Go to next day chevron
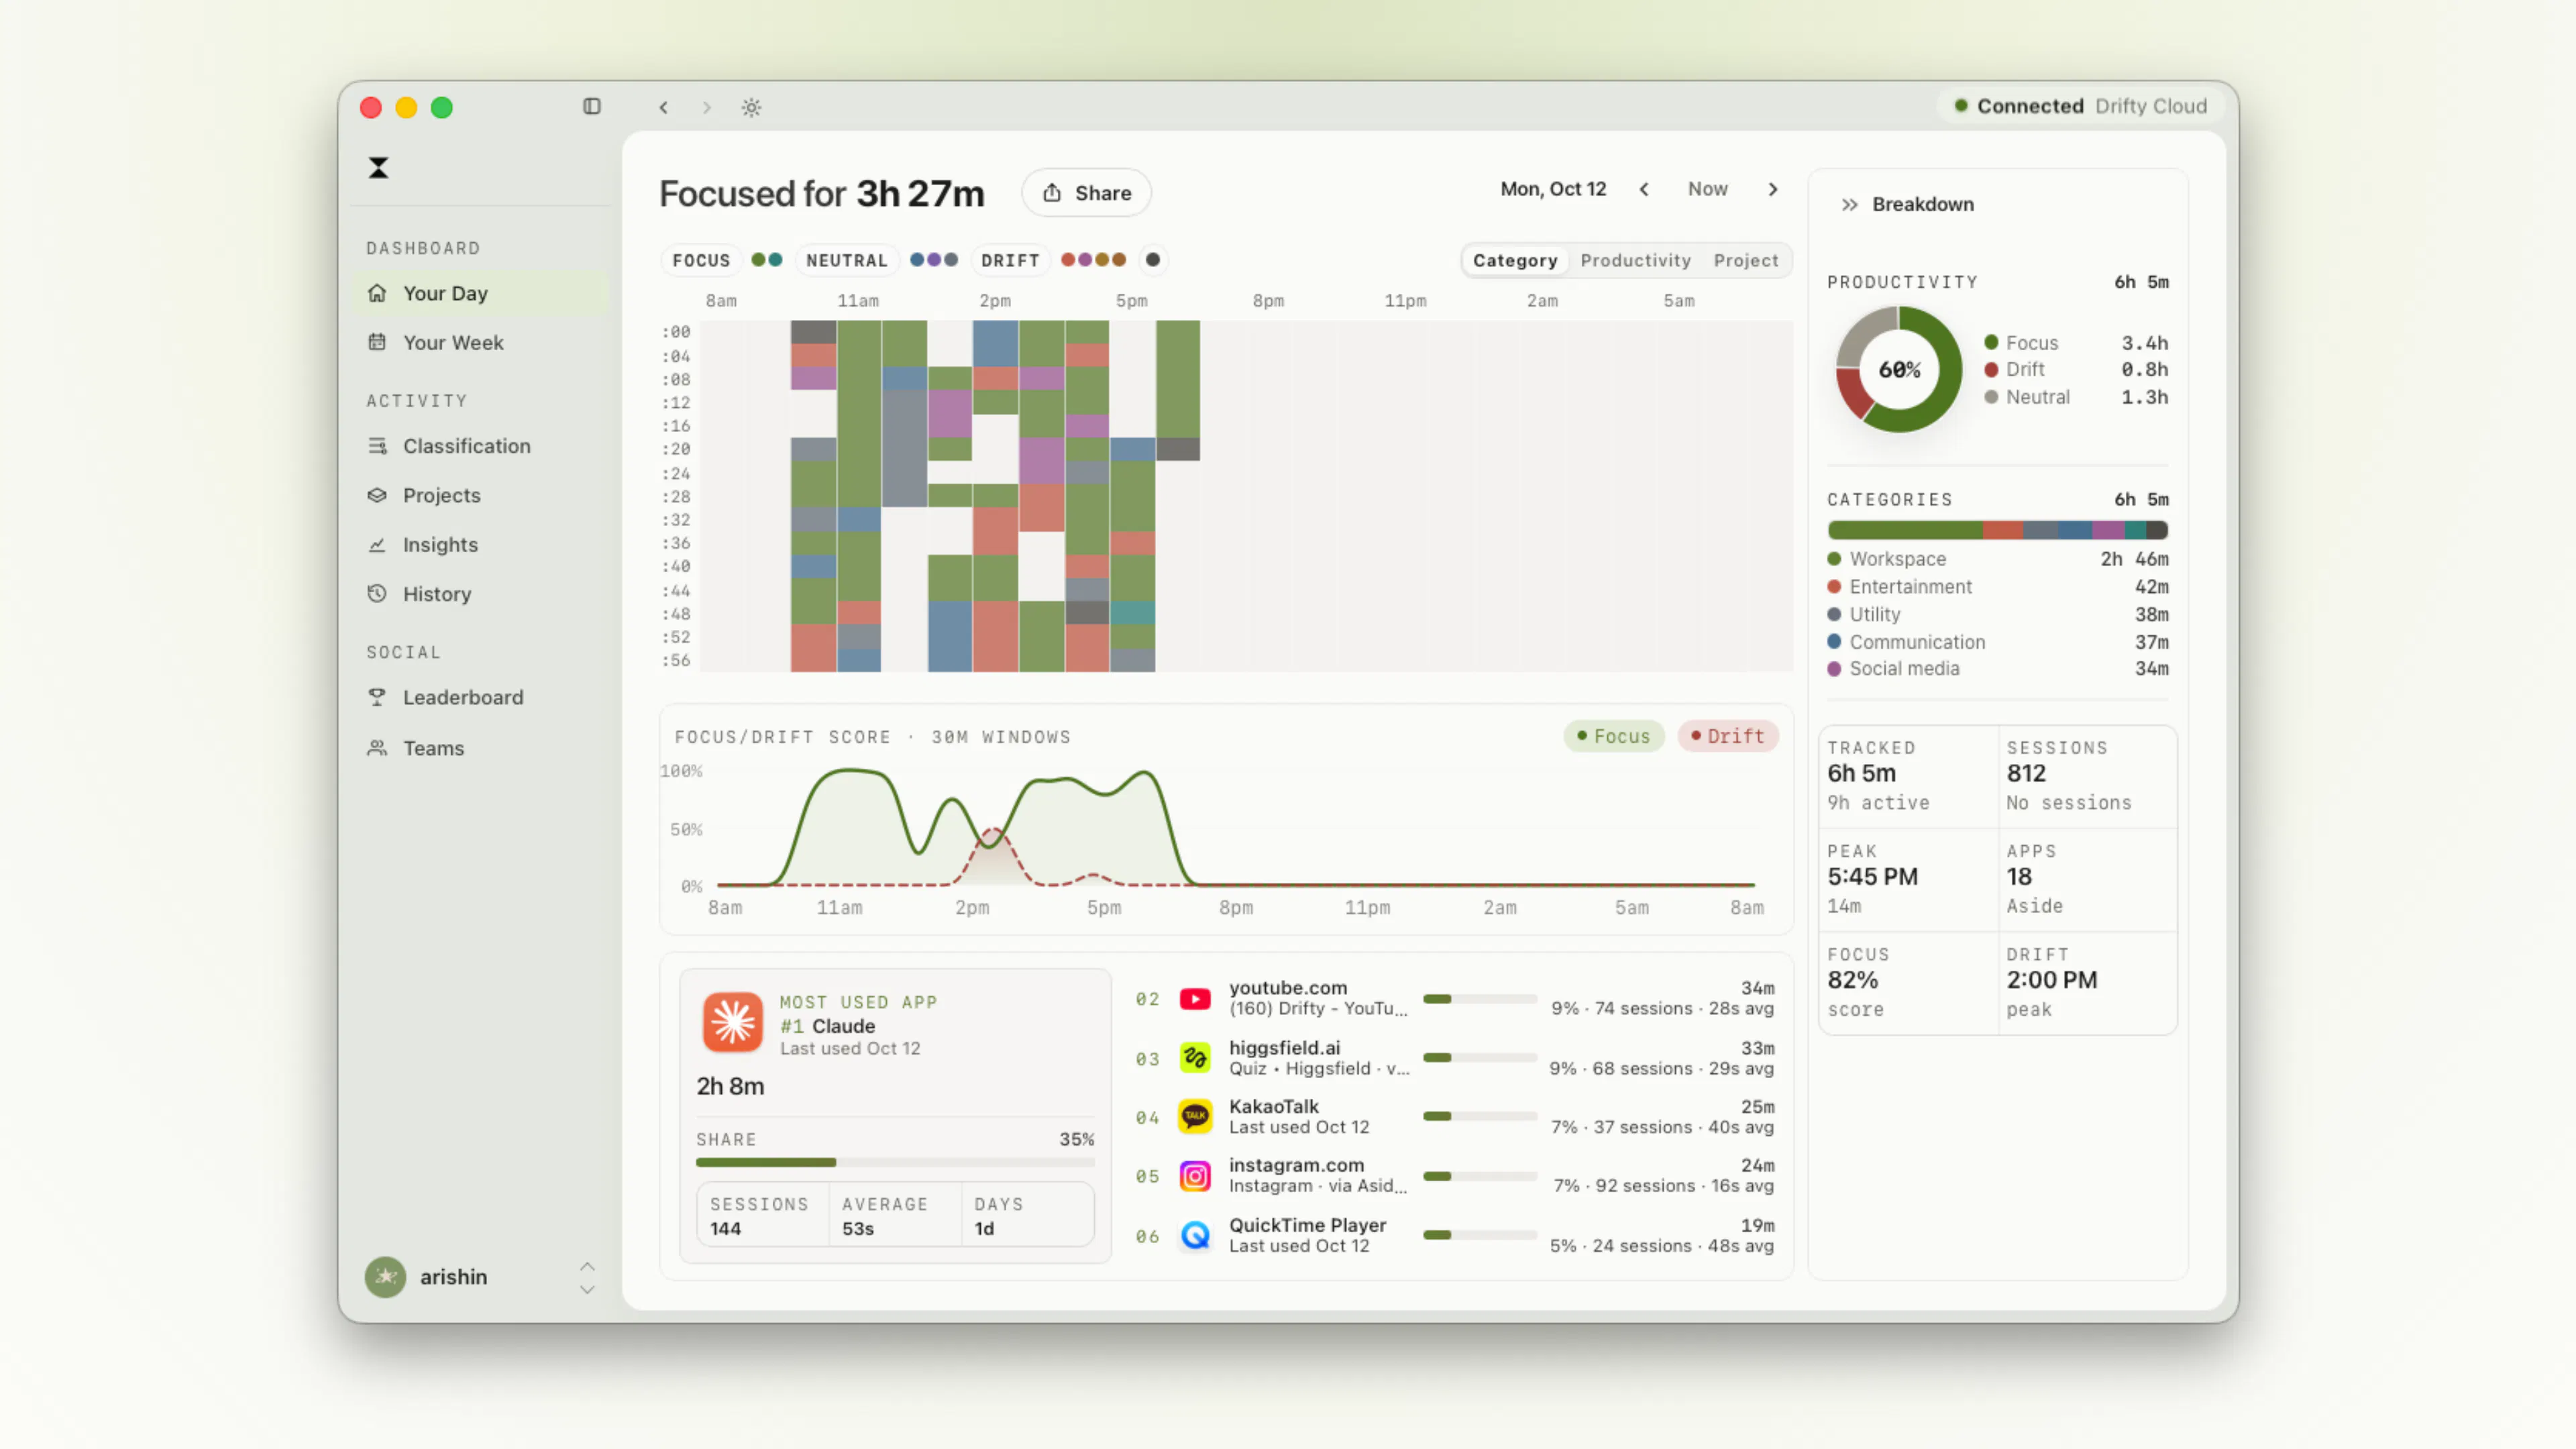 tap(1773, 189)
